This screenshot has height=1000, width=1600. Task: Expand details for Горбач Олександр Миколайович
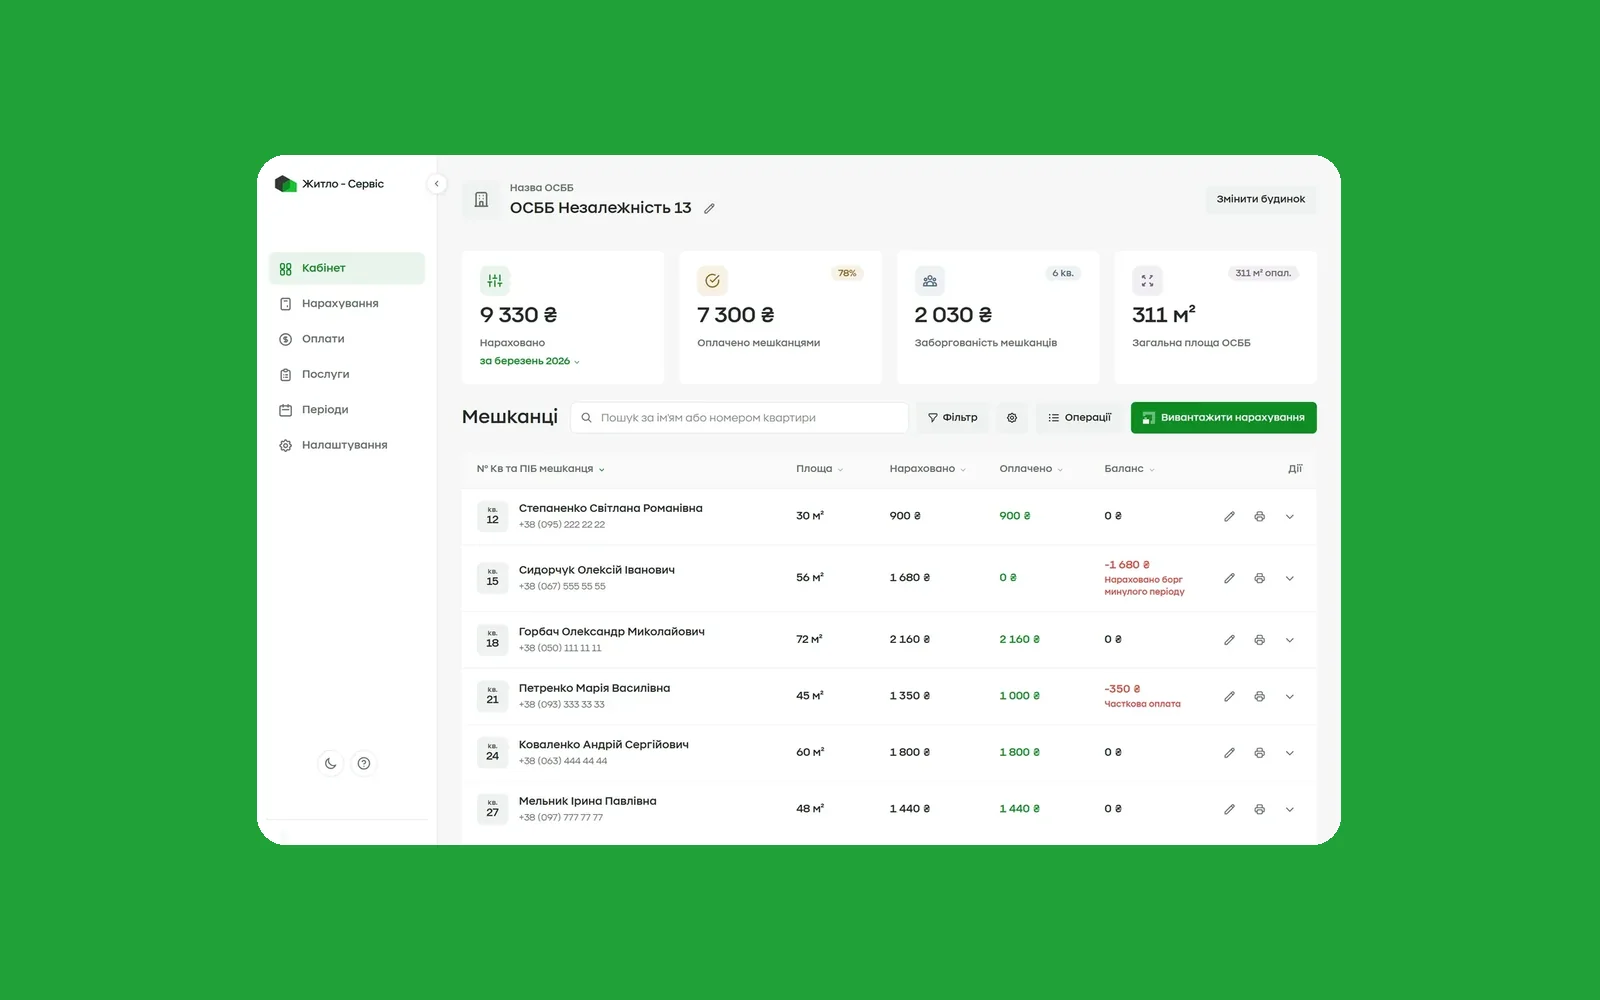[x=1289, y=640]
